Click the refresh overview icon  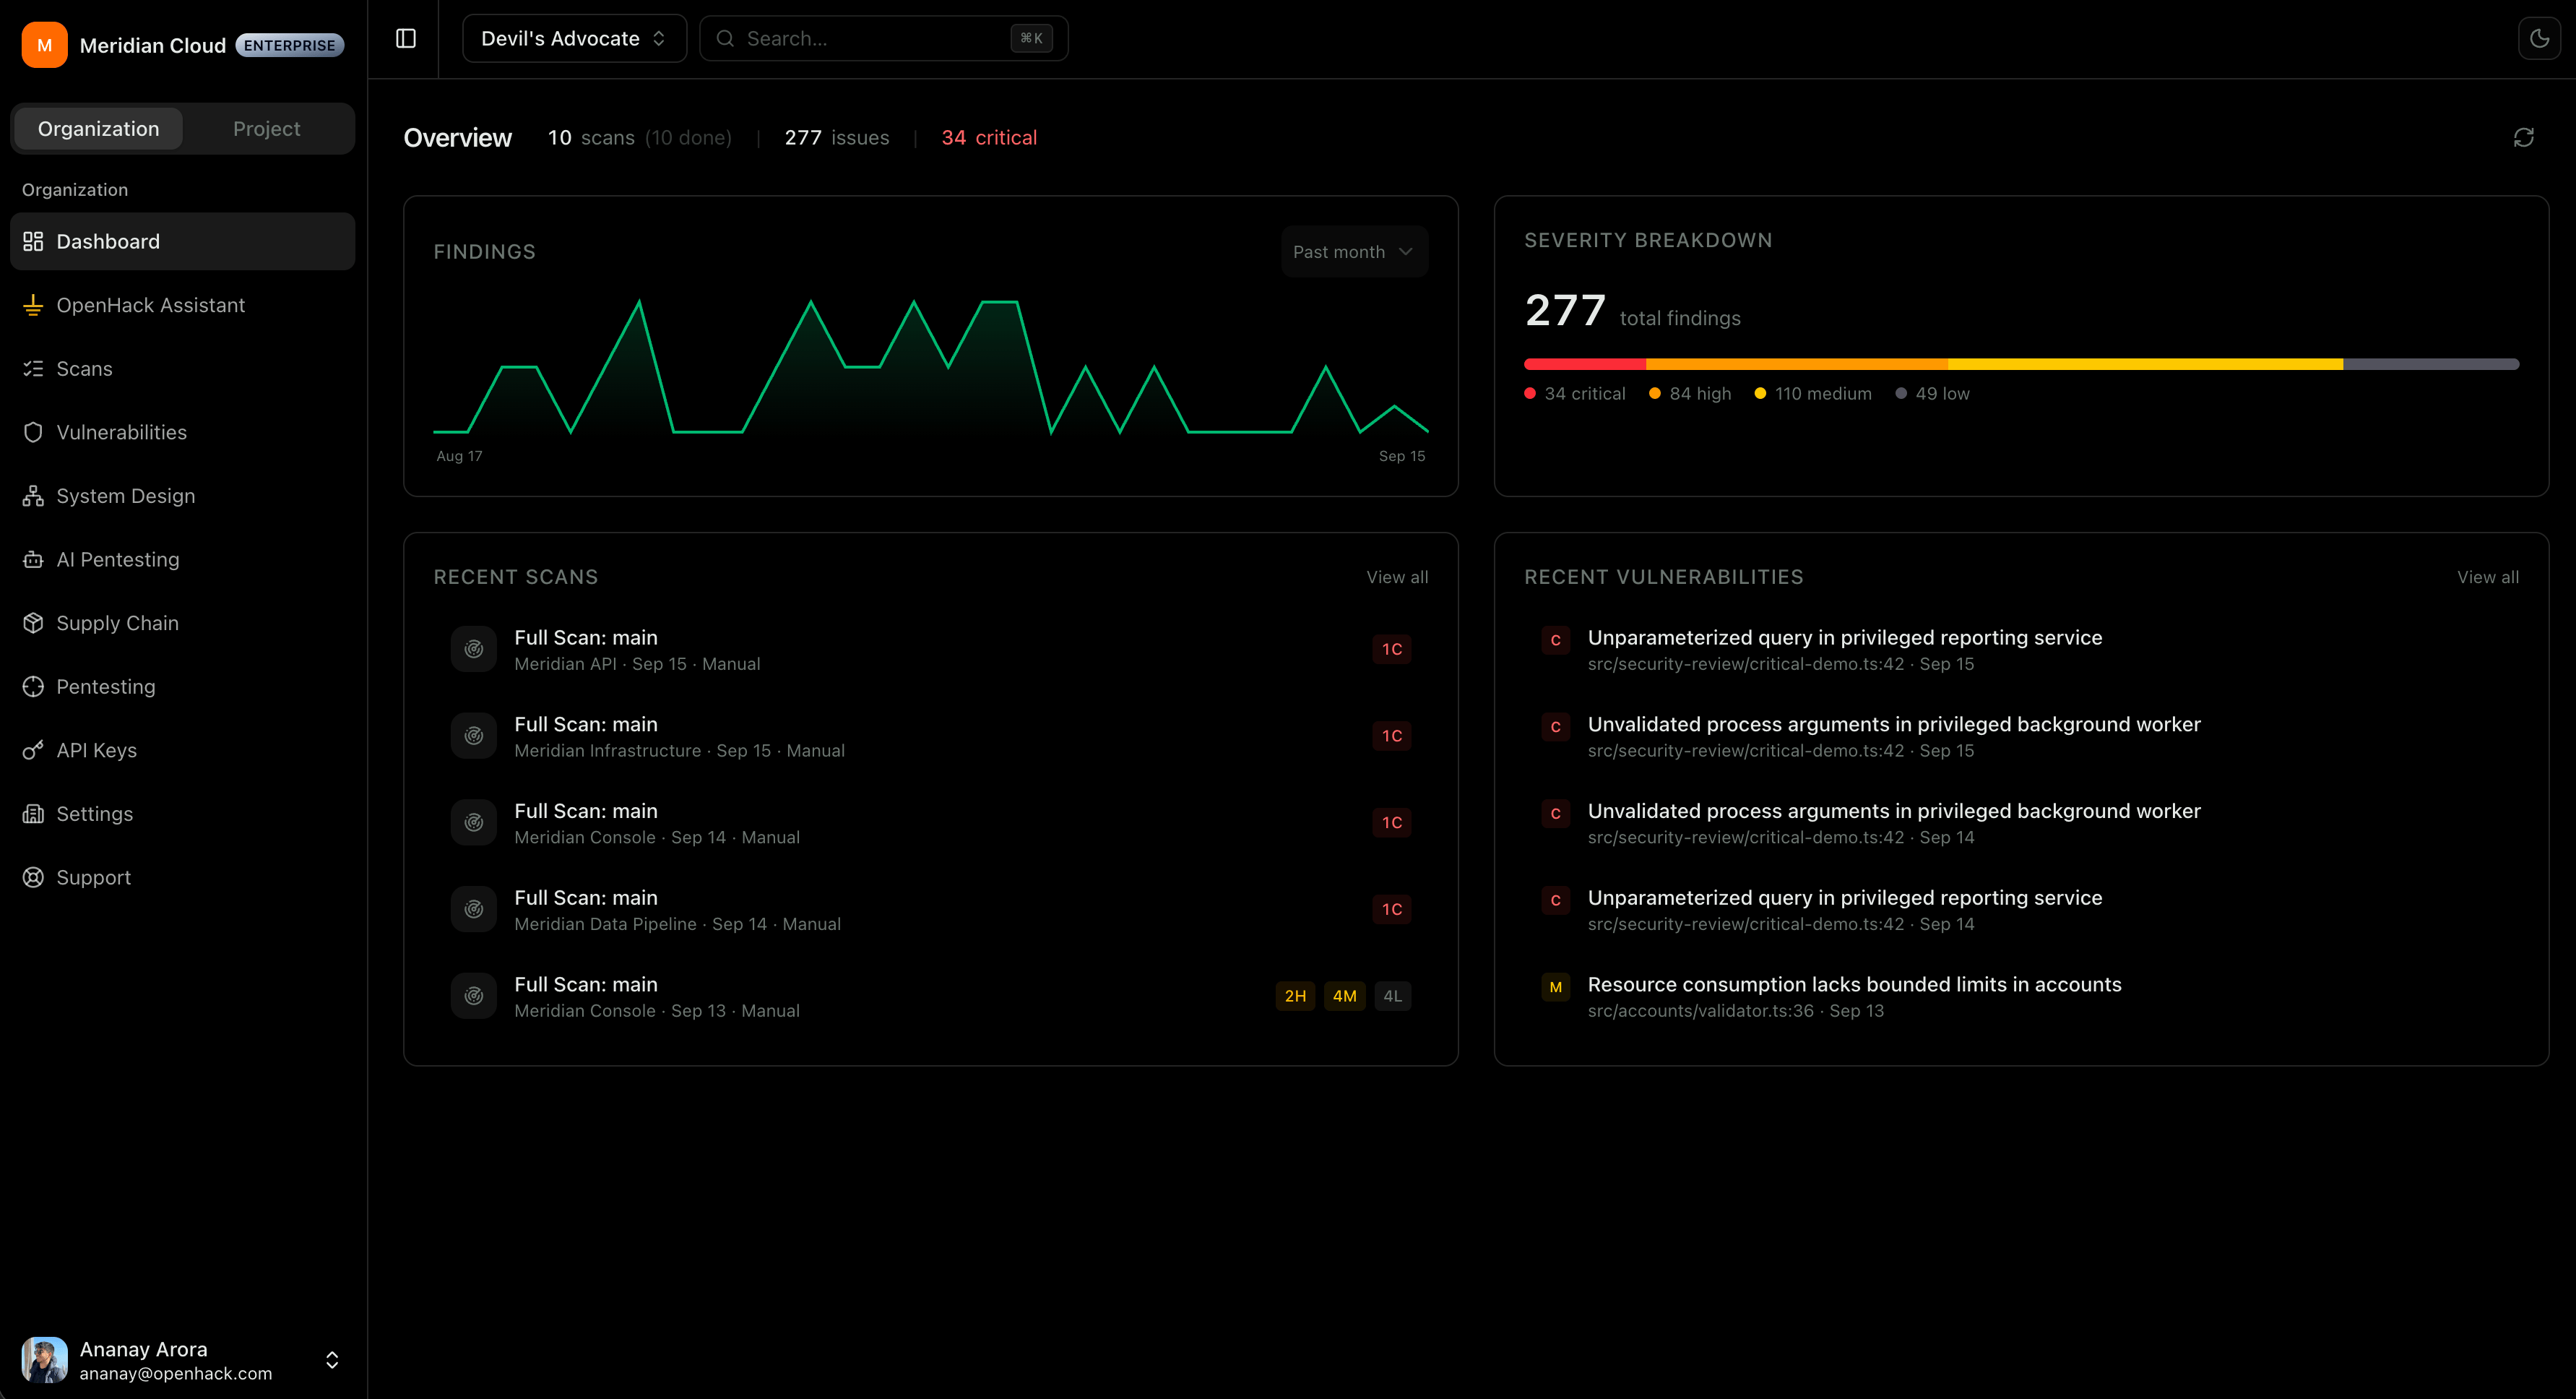point(2523,137)
